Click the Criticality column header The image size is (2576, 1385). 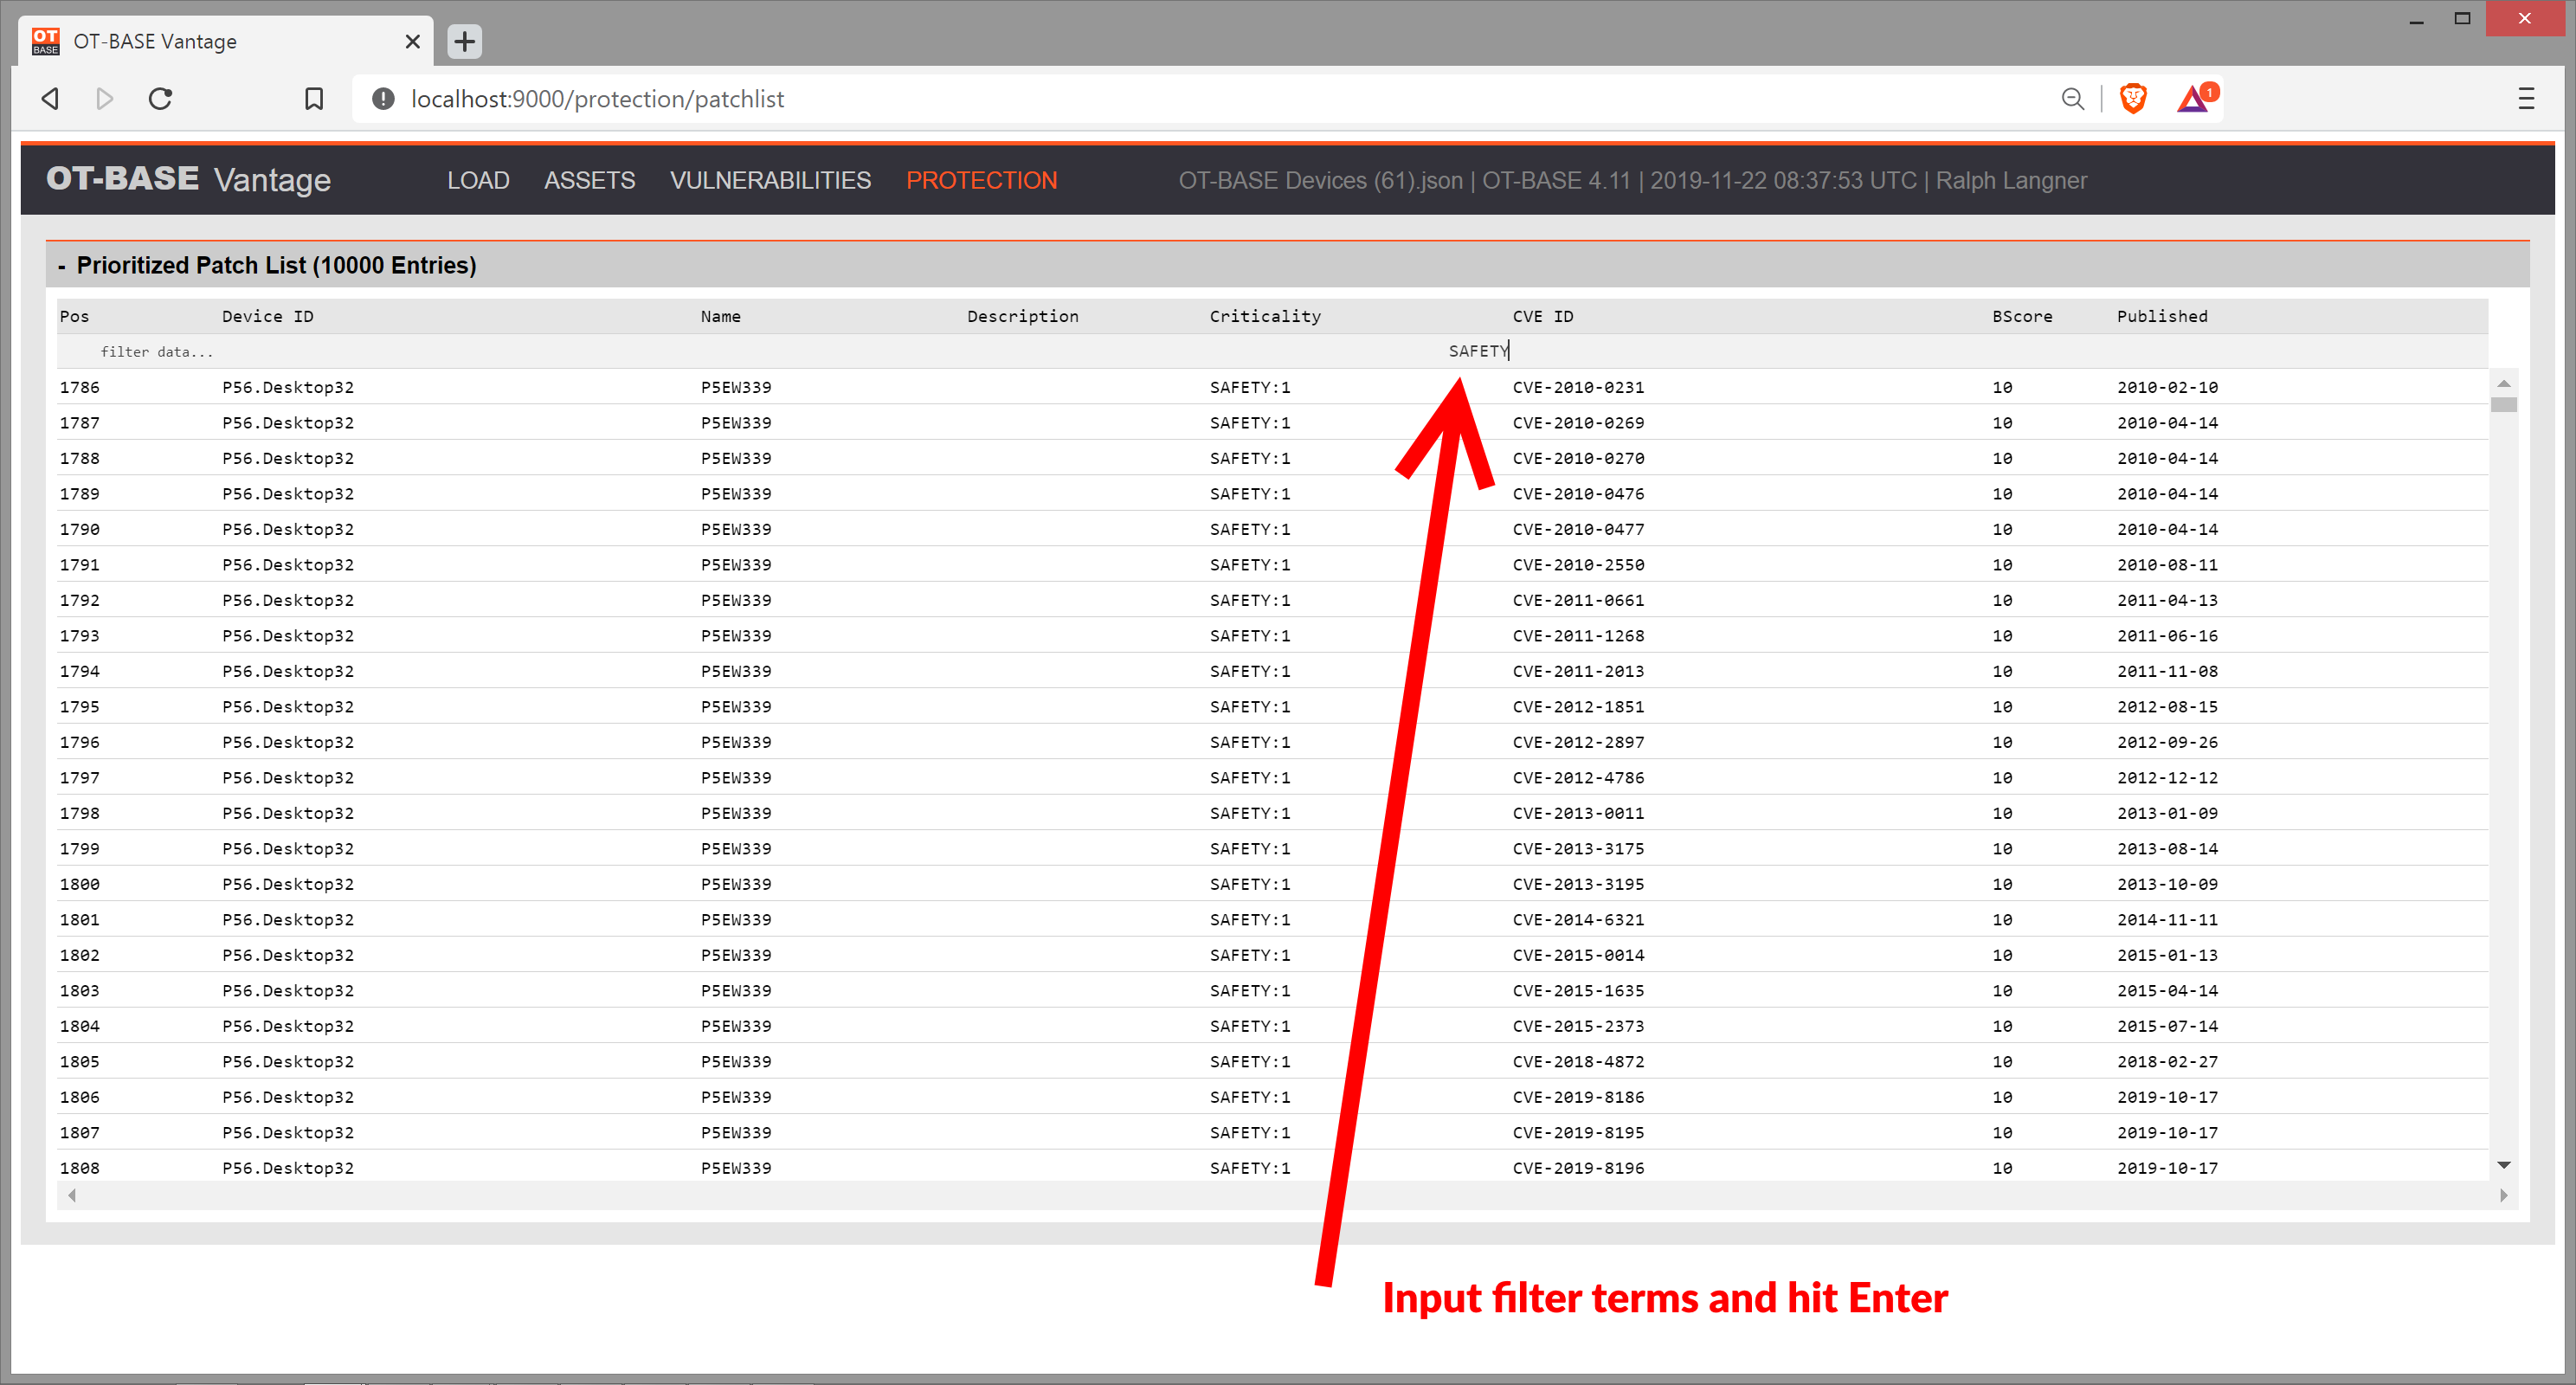(1265, 317)
